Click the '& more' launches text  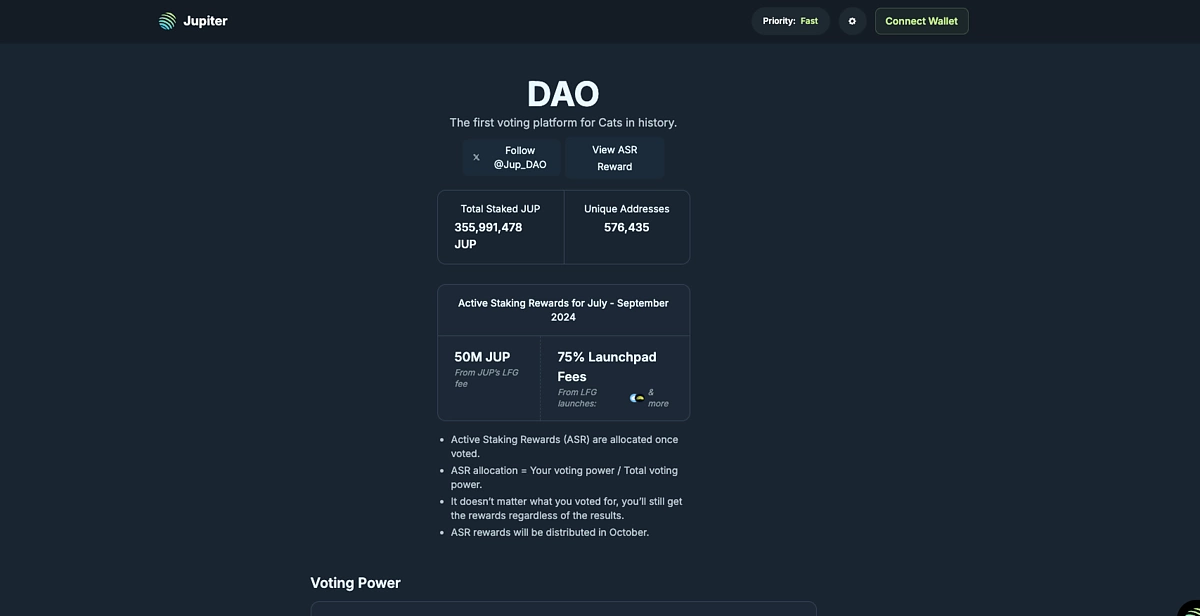[658, 398]
